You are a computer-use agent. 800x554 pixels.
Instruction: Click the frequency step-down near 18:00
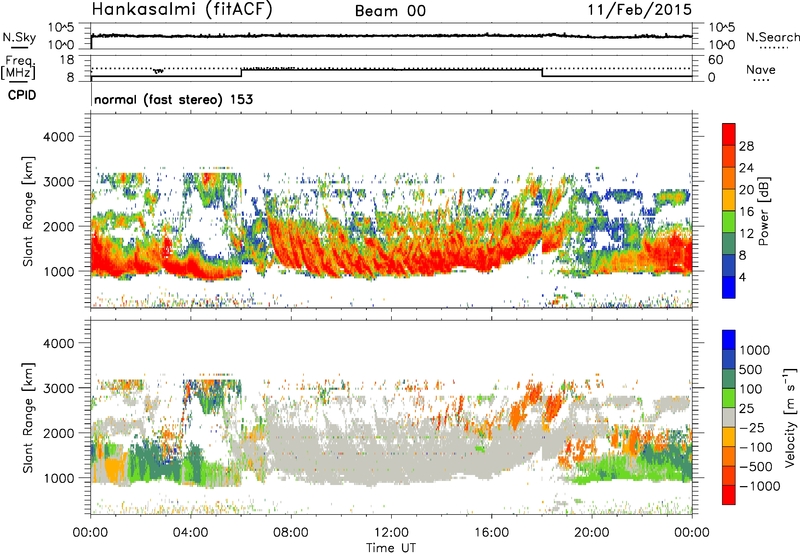coord(542,72)
